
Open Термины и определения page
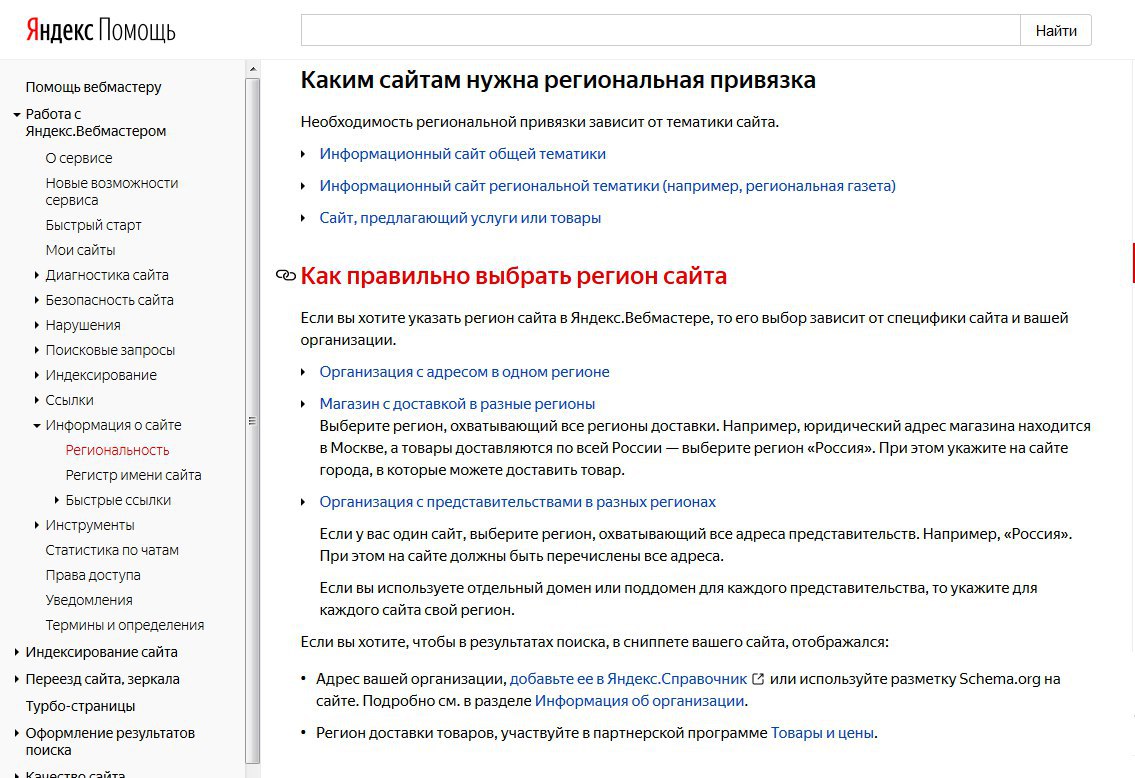[125, 625]
